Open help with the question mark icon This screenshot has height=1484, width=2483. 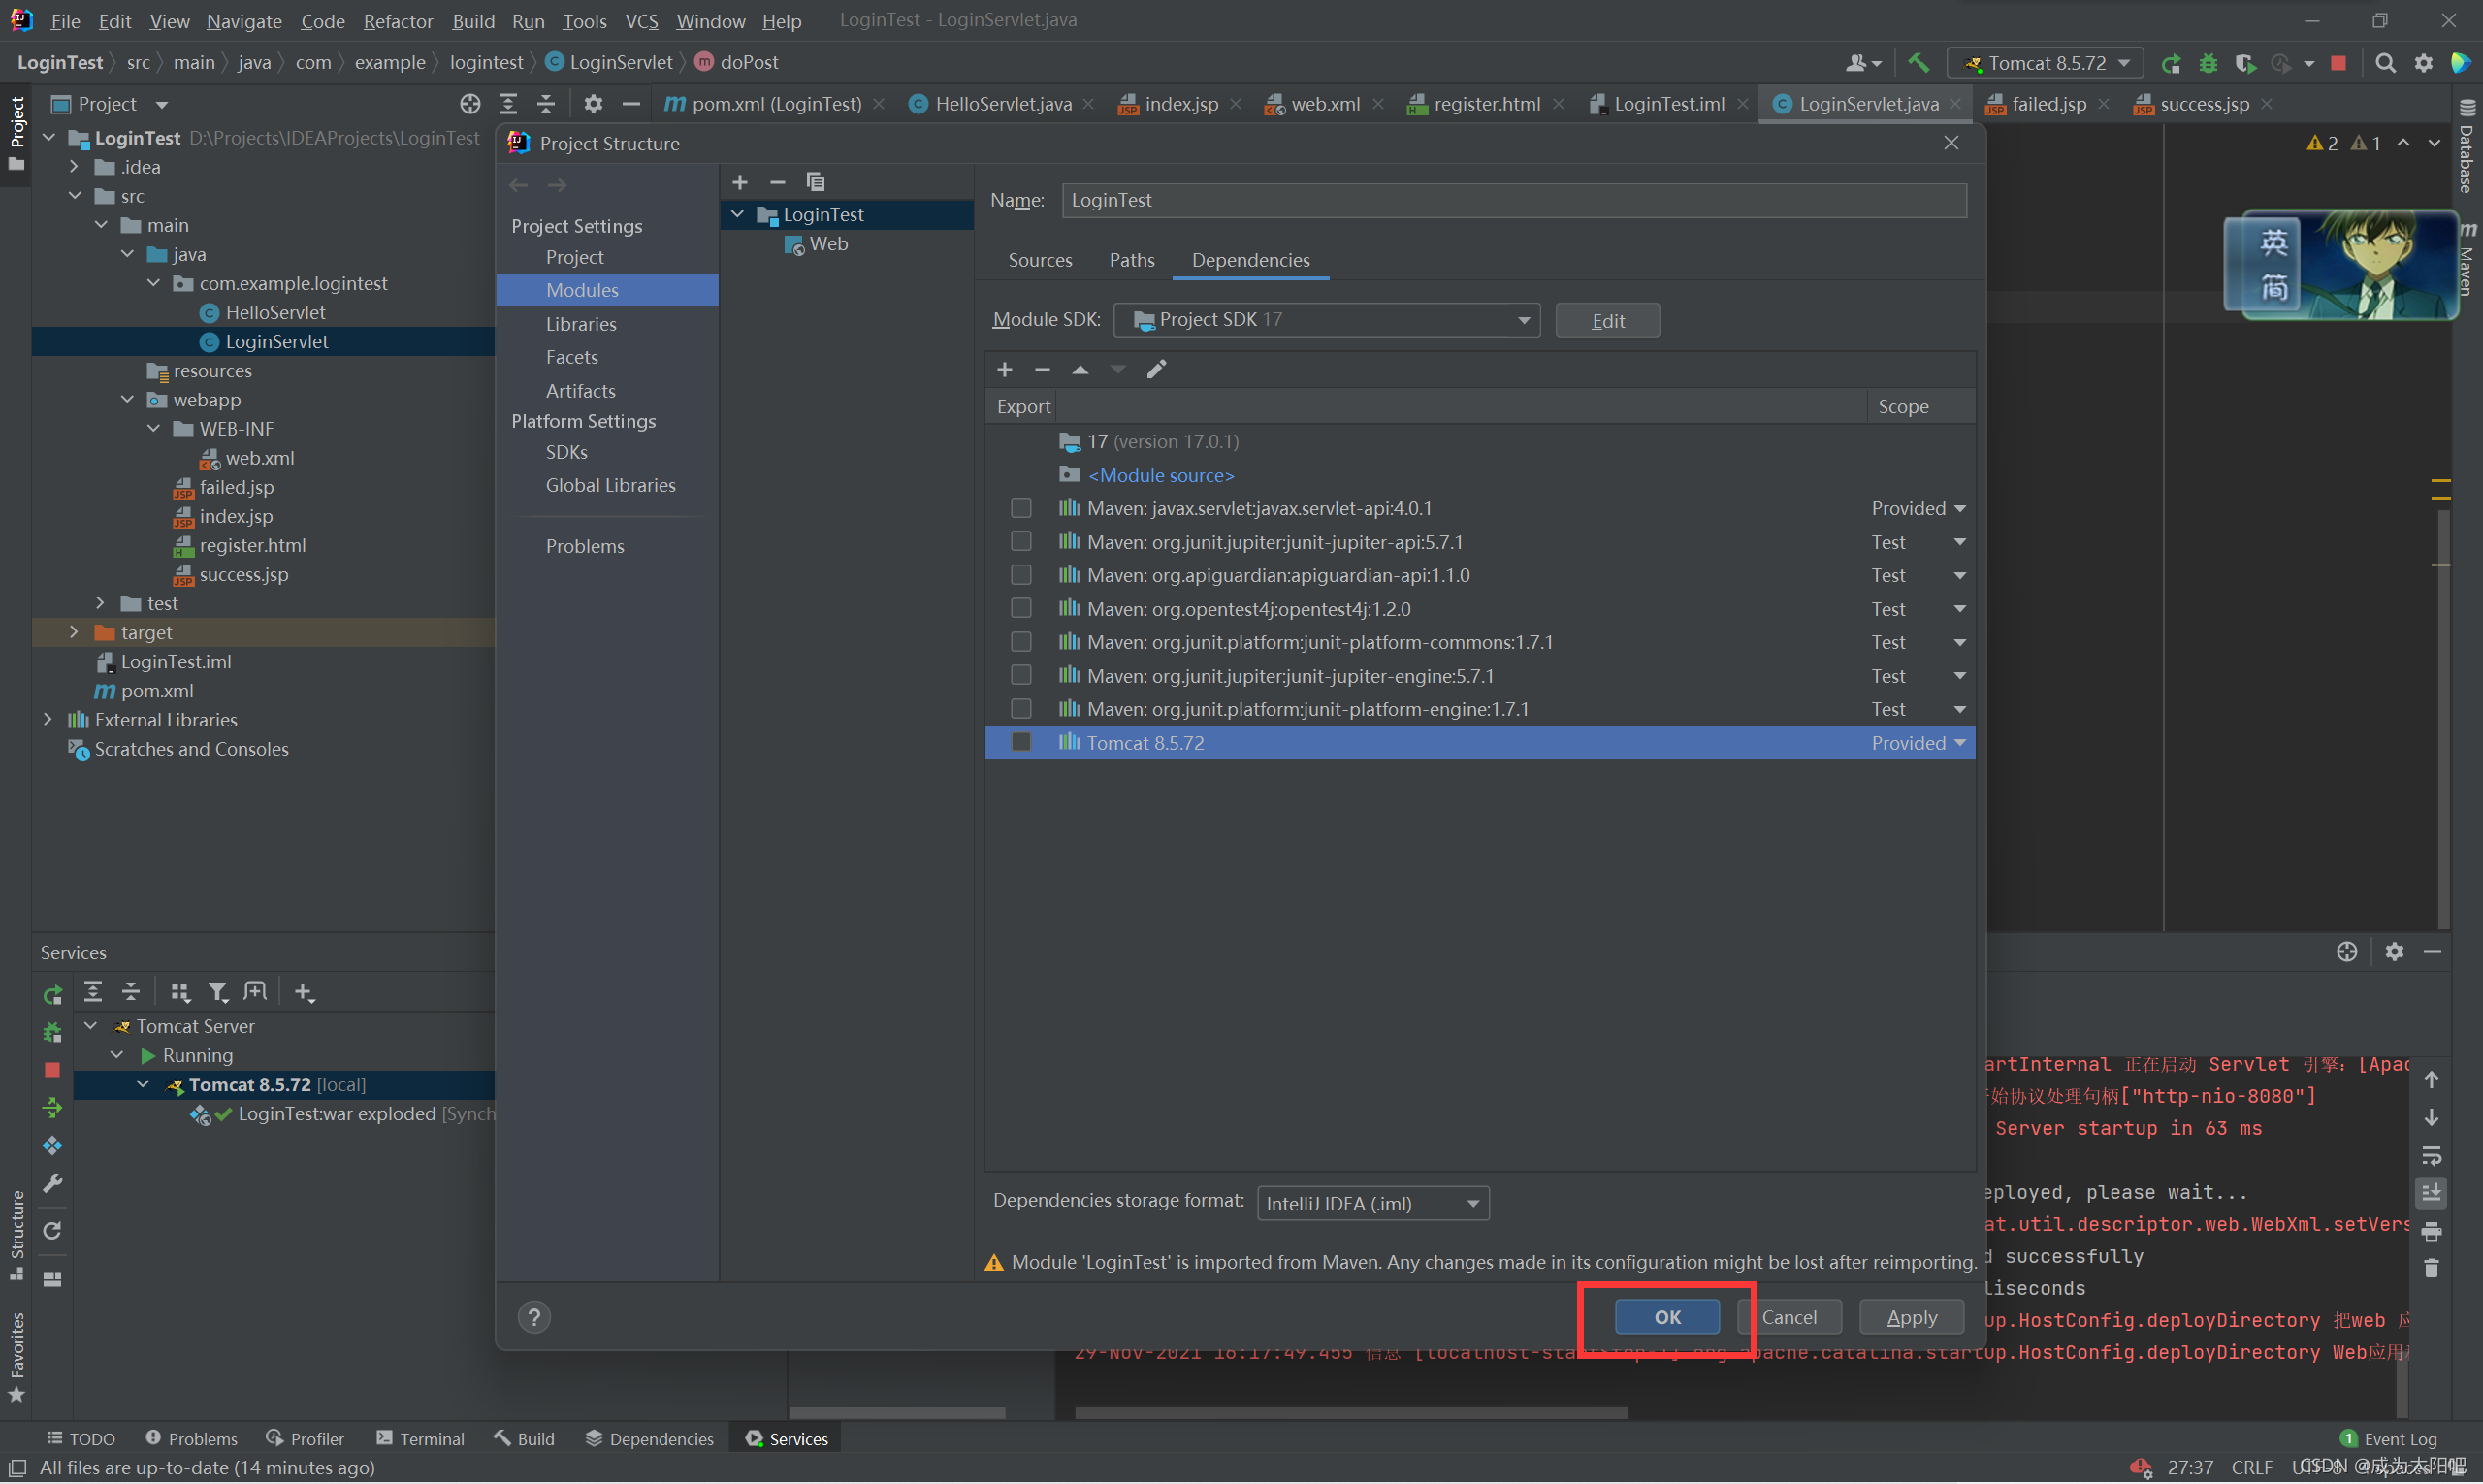click(x=534, y=1317)
